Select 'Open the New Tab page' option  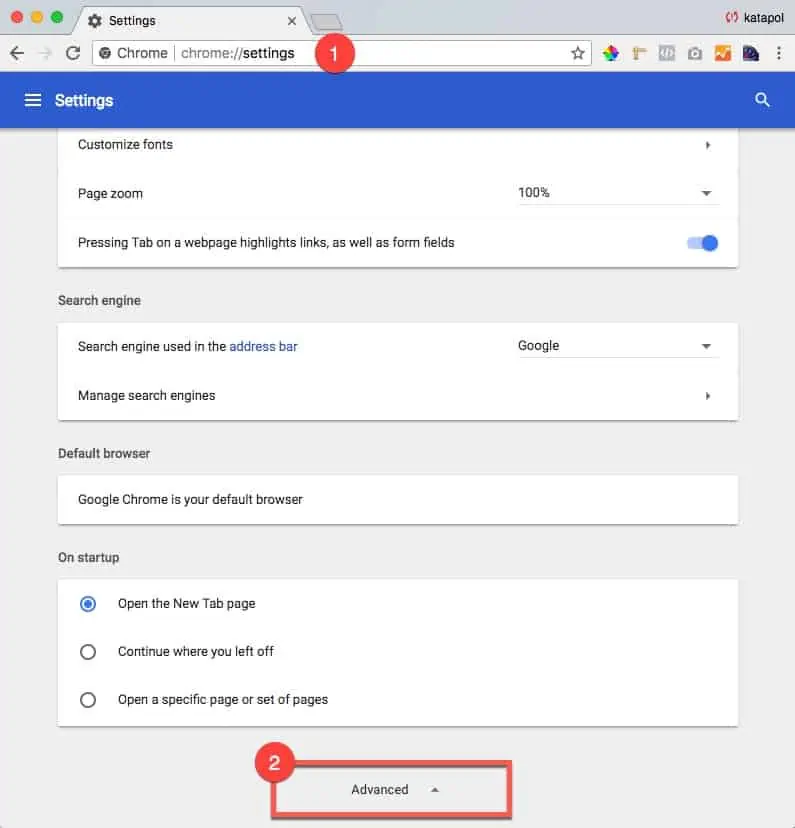pyautogui.click(x=88, y=604)
